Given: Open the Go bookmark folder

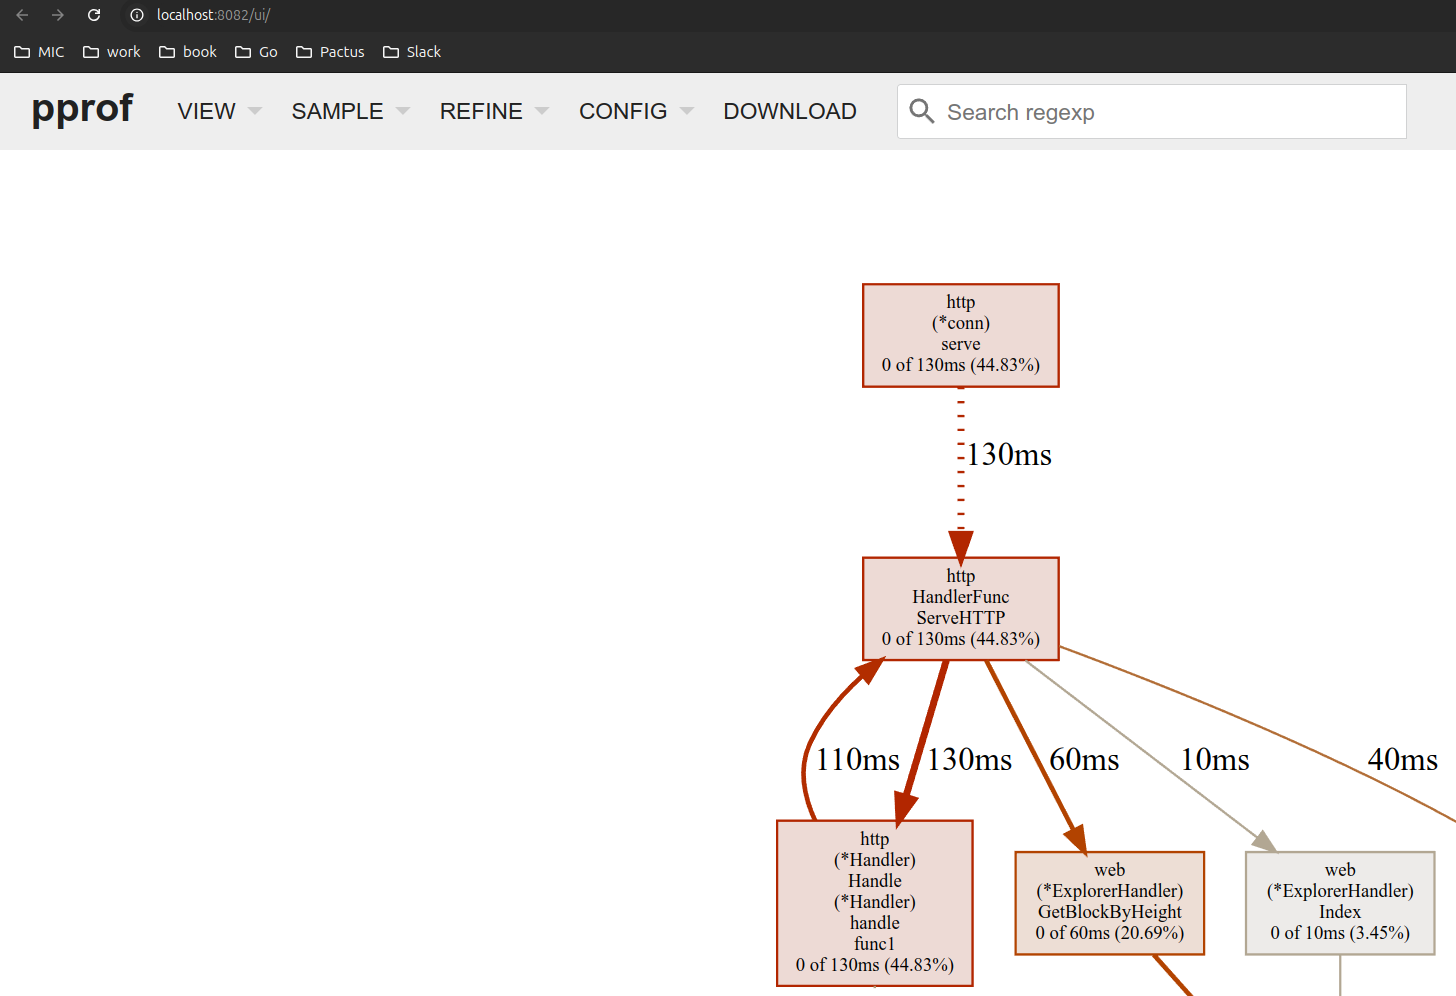Looking at the screenshot, I should 256,52.
